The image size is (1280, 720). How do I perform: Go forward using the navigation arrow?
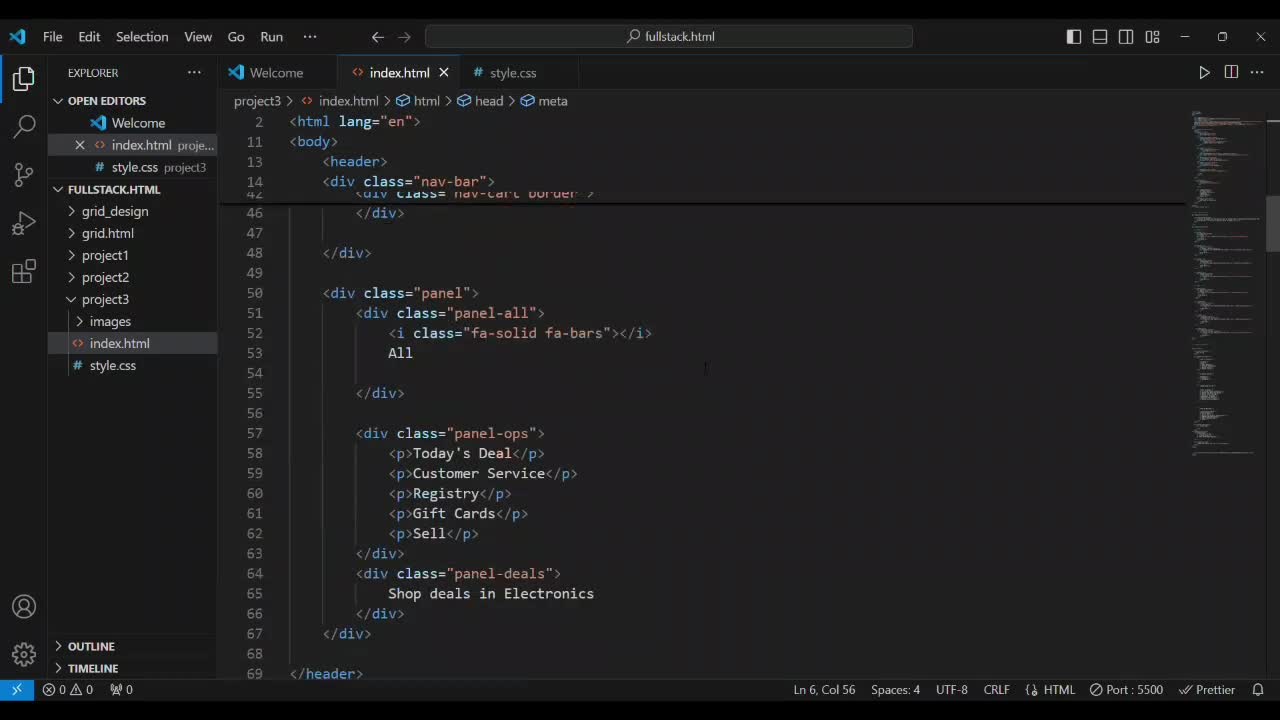(404, 37)
